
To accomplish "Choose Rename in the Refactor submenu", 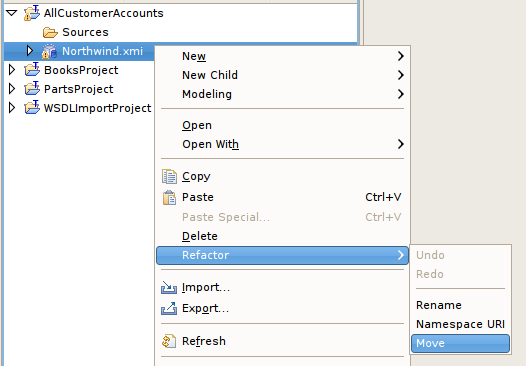I will 460,305.
